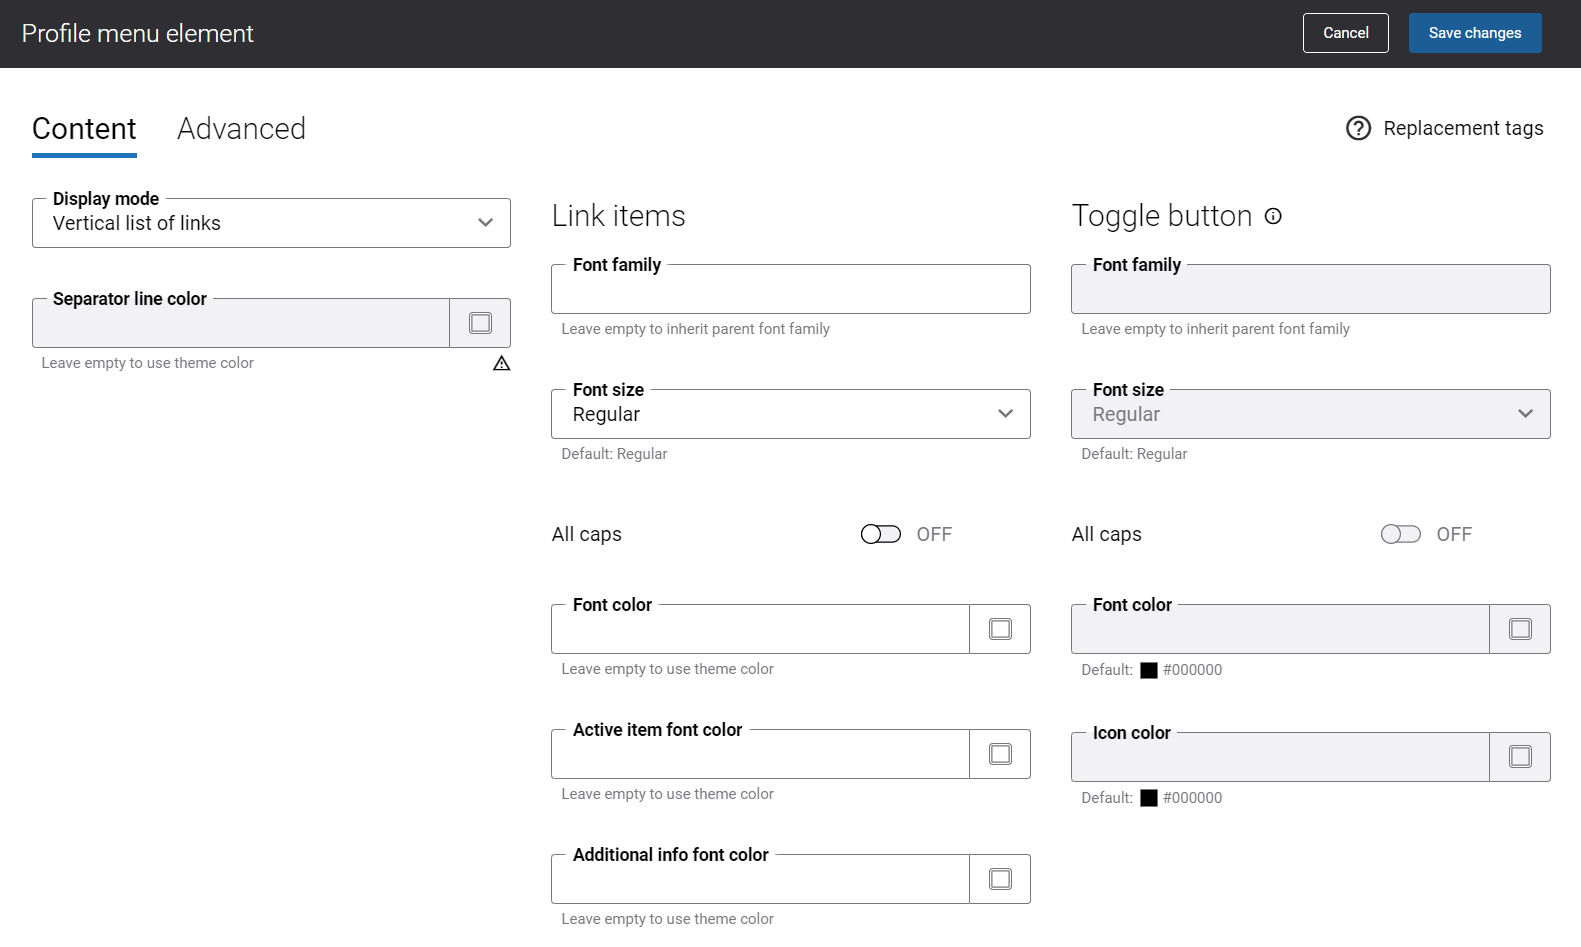This screenshot has height=947, width=1581.
Task: Open Icon color picker
Action: (x=1520, y=757)
